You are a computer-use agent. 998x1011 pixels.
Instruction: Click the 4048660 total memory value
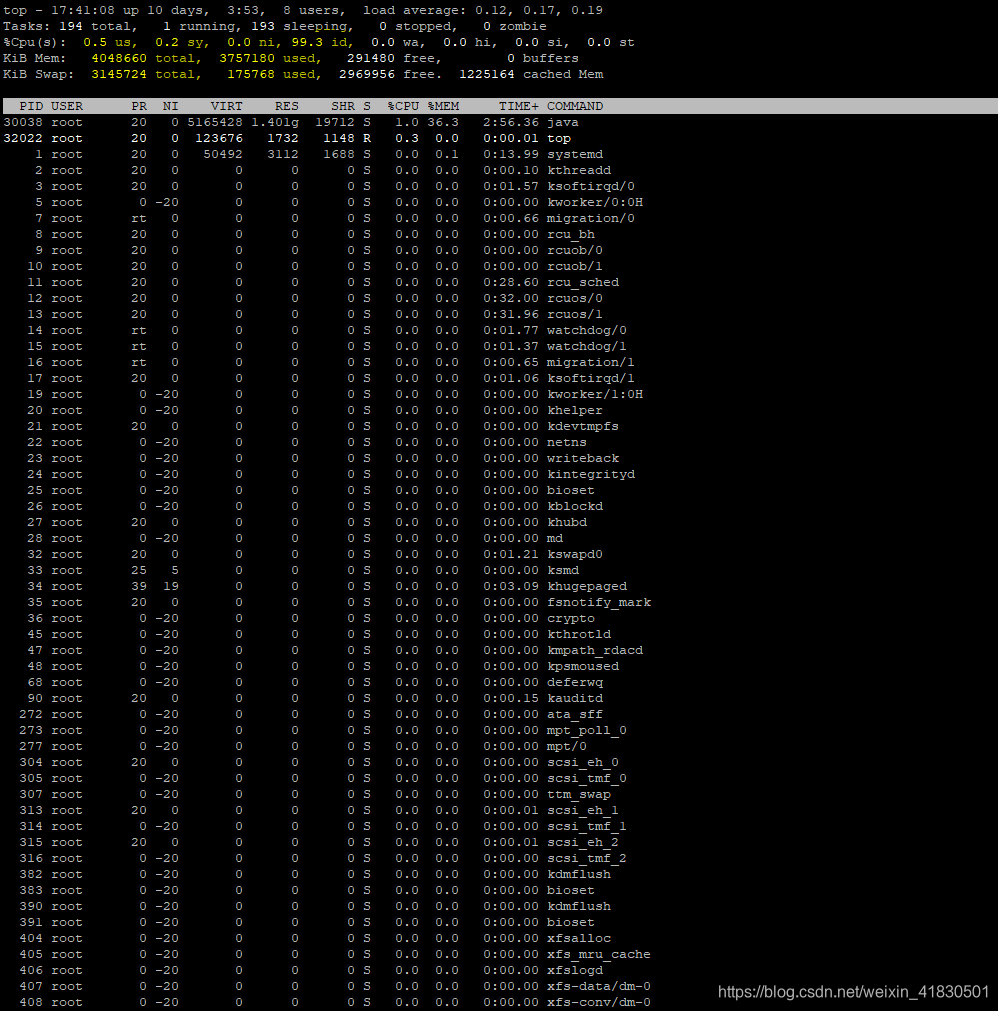119,58
